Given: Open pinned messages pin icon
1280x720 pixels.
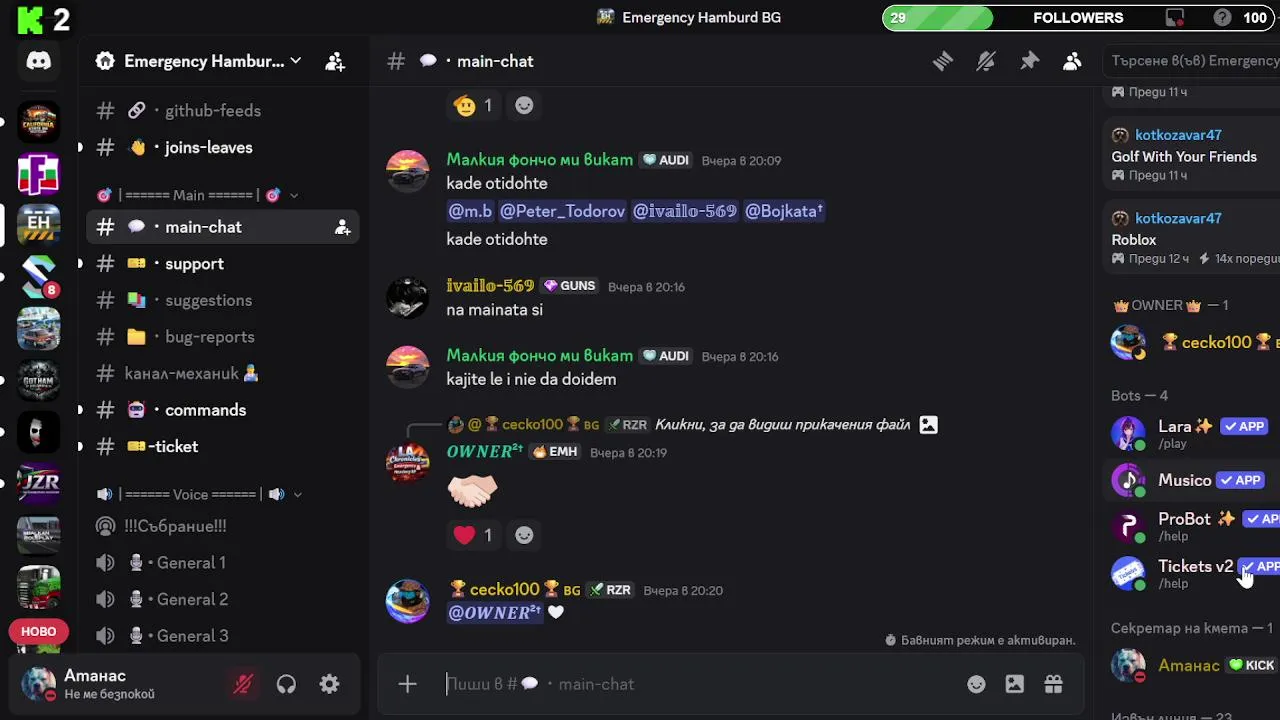Looking at the screenshot, I should (x=1029, y=61).
